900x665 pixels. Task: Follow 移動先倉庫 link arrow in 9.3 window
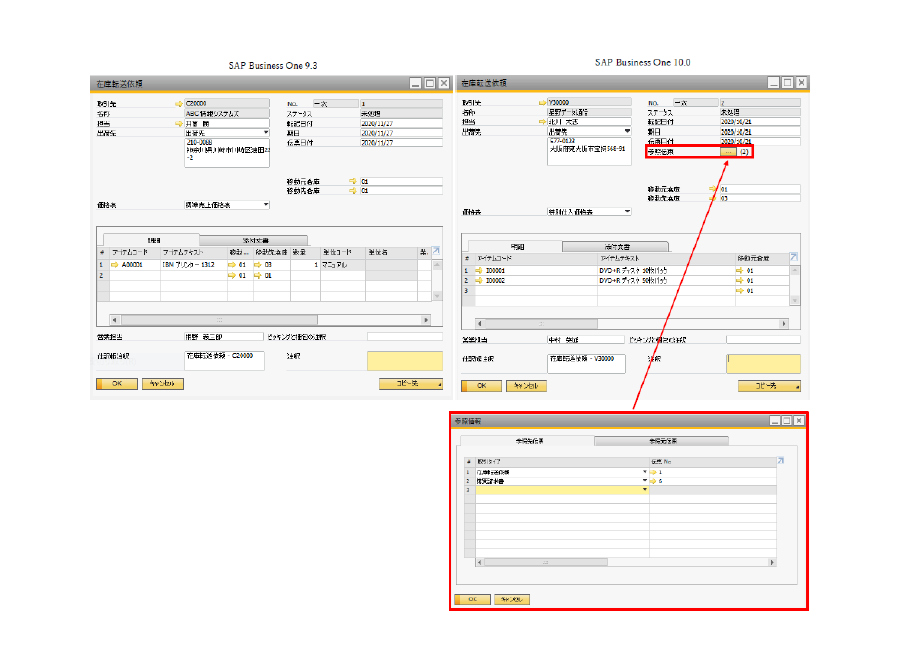point(353,190)
